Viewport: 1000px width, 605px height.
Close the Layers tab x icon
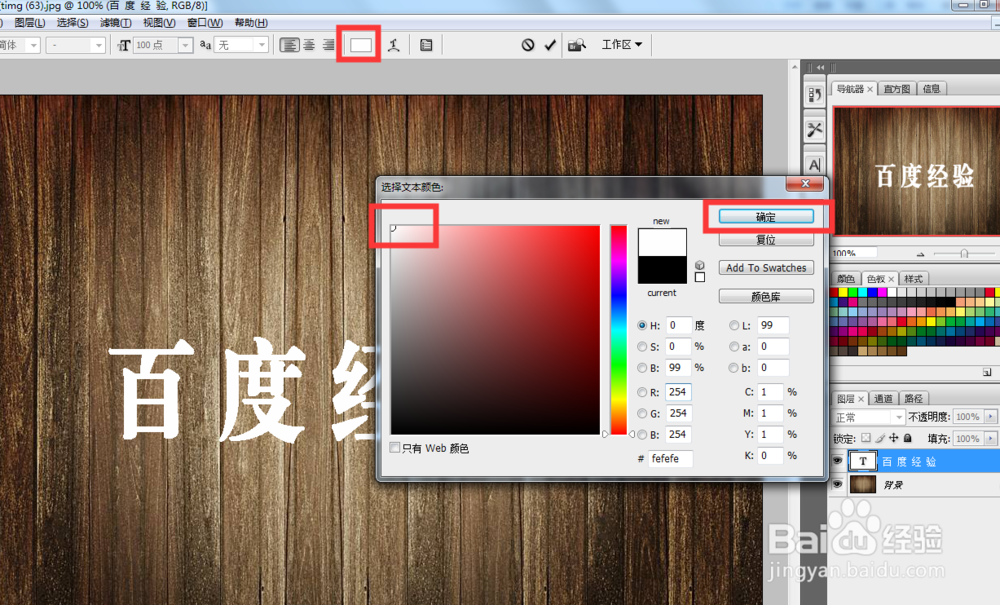860,399
